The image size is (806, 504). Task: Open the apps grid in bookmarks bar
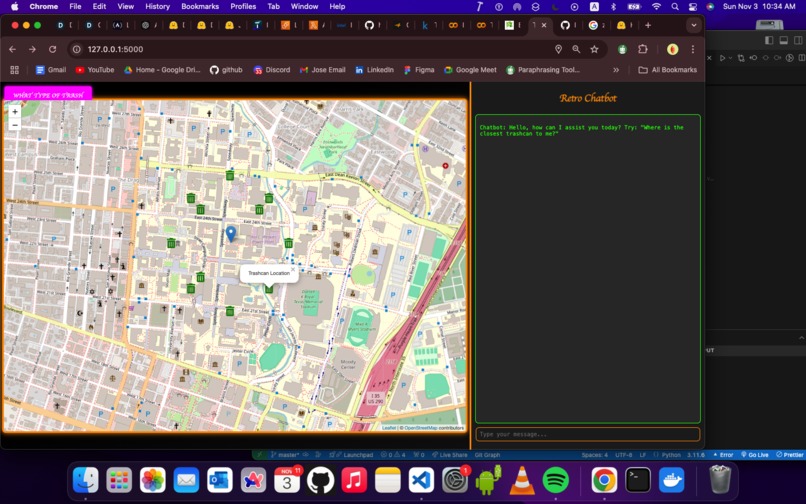(x=14, y=70)
